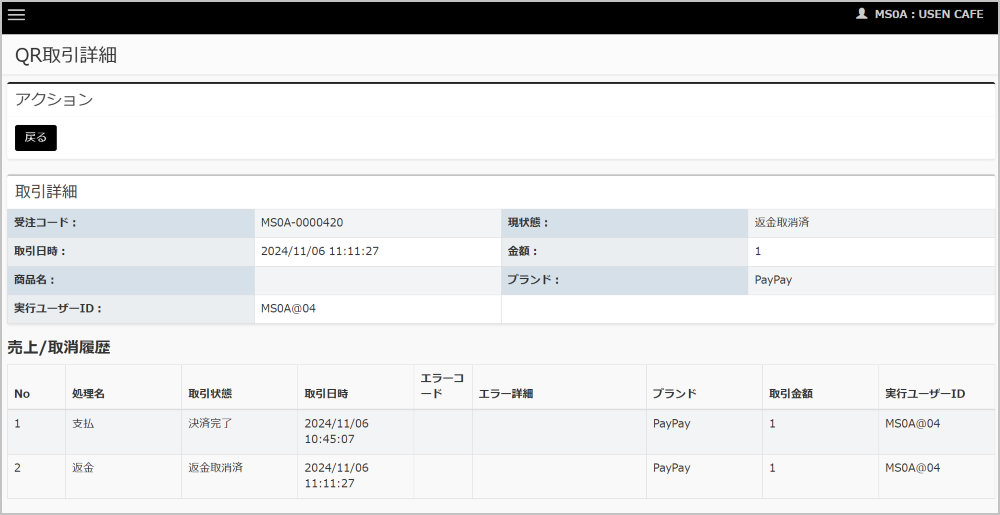Select order code value MS0A-0000420

(x=302, y=222)
